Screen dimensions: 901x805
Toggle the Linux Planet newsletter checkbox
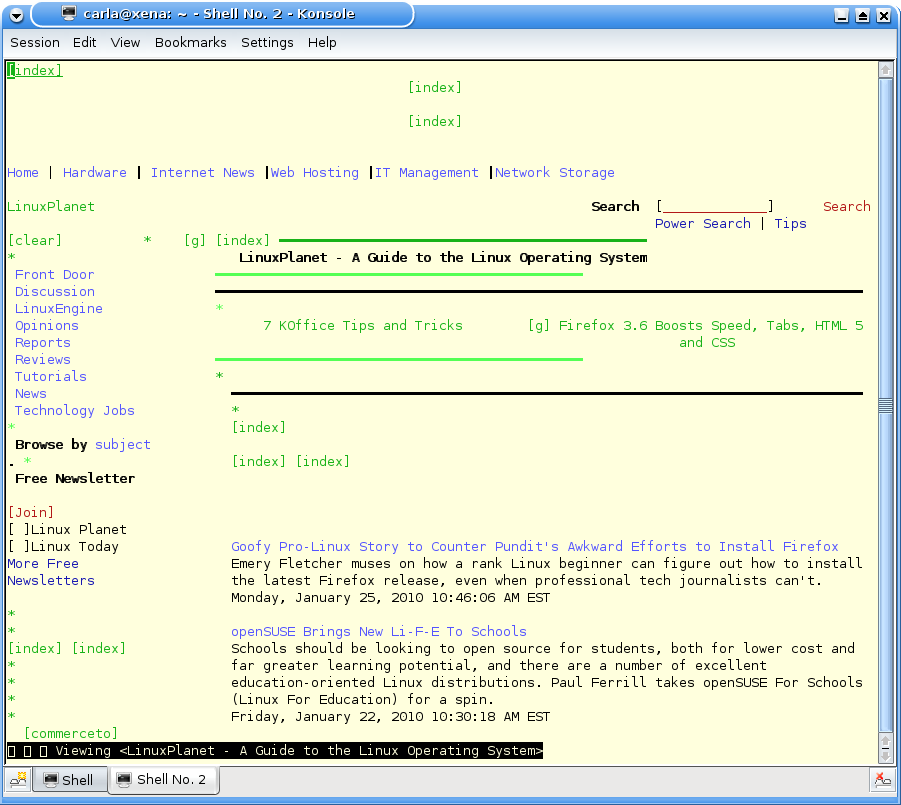[x=18, y=529]
